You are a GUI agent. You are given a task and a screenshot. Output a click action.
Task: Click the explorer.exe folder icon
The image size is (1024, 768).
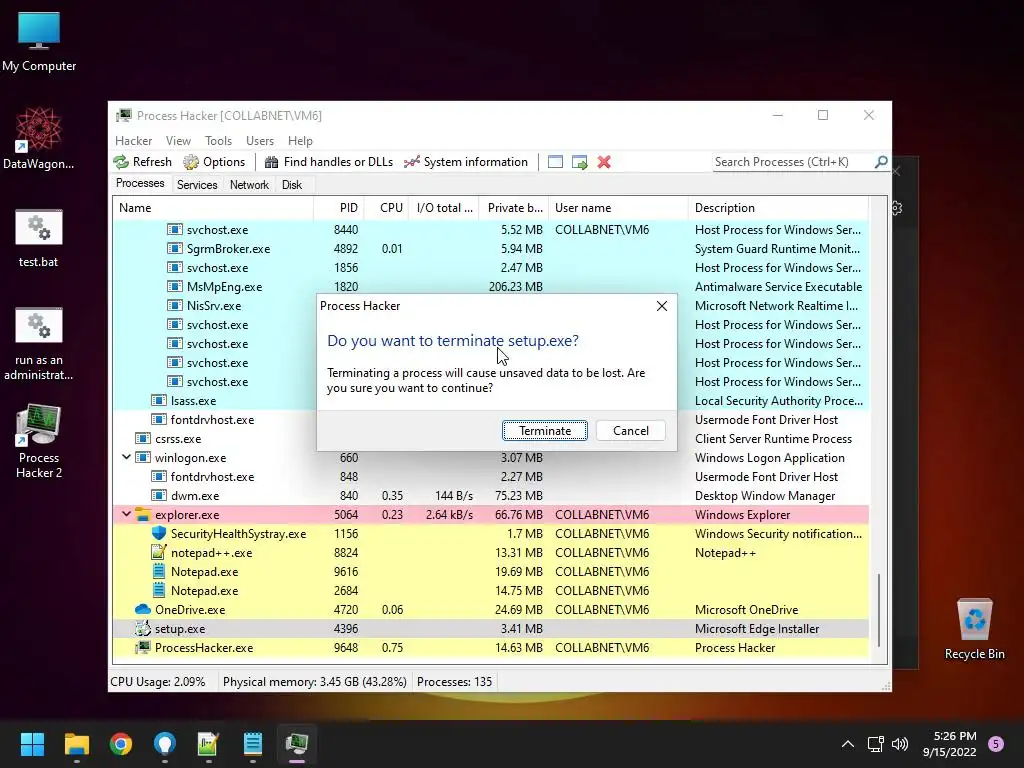142,515
